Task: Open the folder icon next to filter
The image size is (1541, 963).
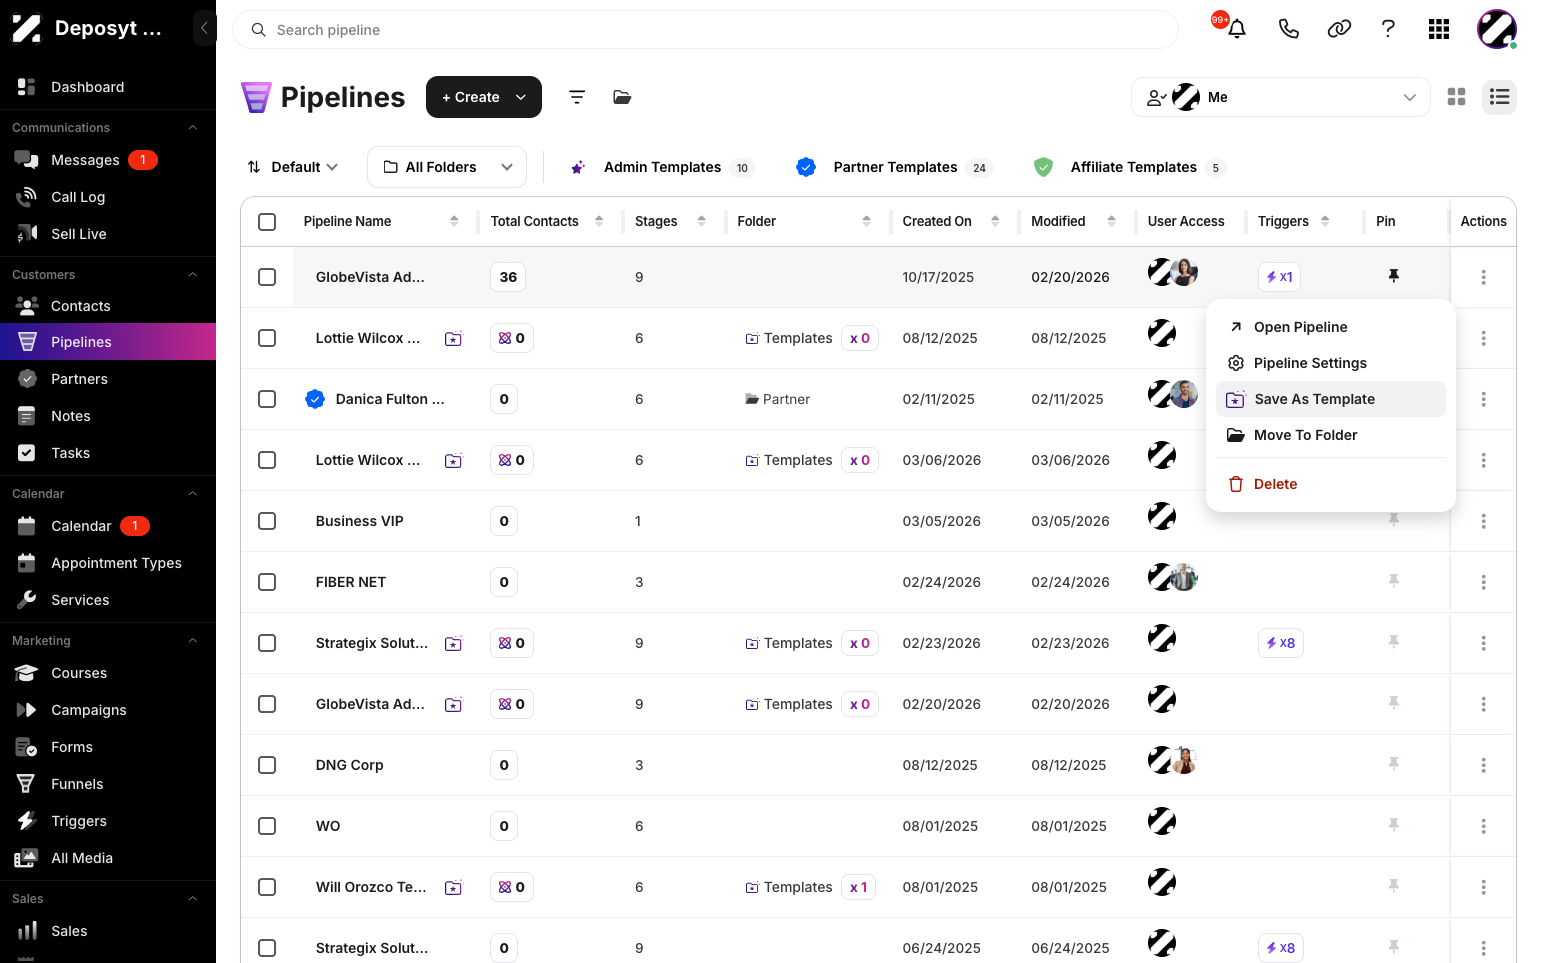Action: (x=622, y=97)
